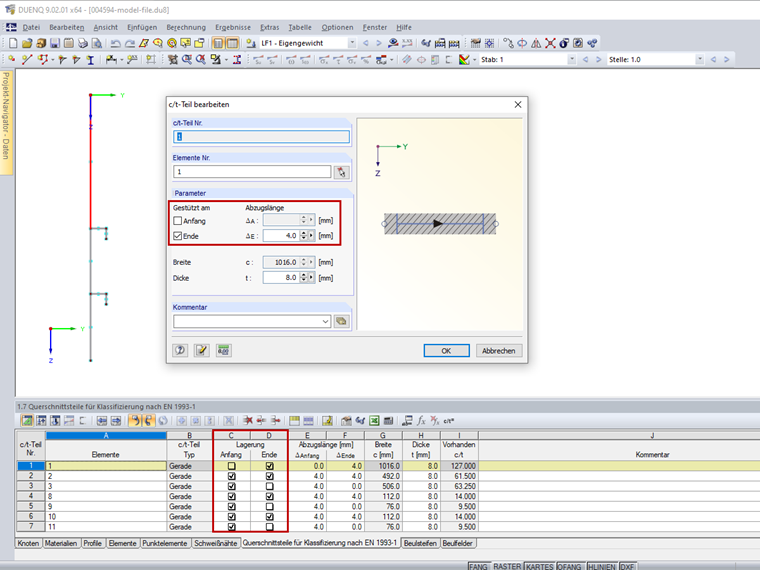760x570 pixels.
Task: Cancel with the Abbrechen button
Action: coord(499,350)
